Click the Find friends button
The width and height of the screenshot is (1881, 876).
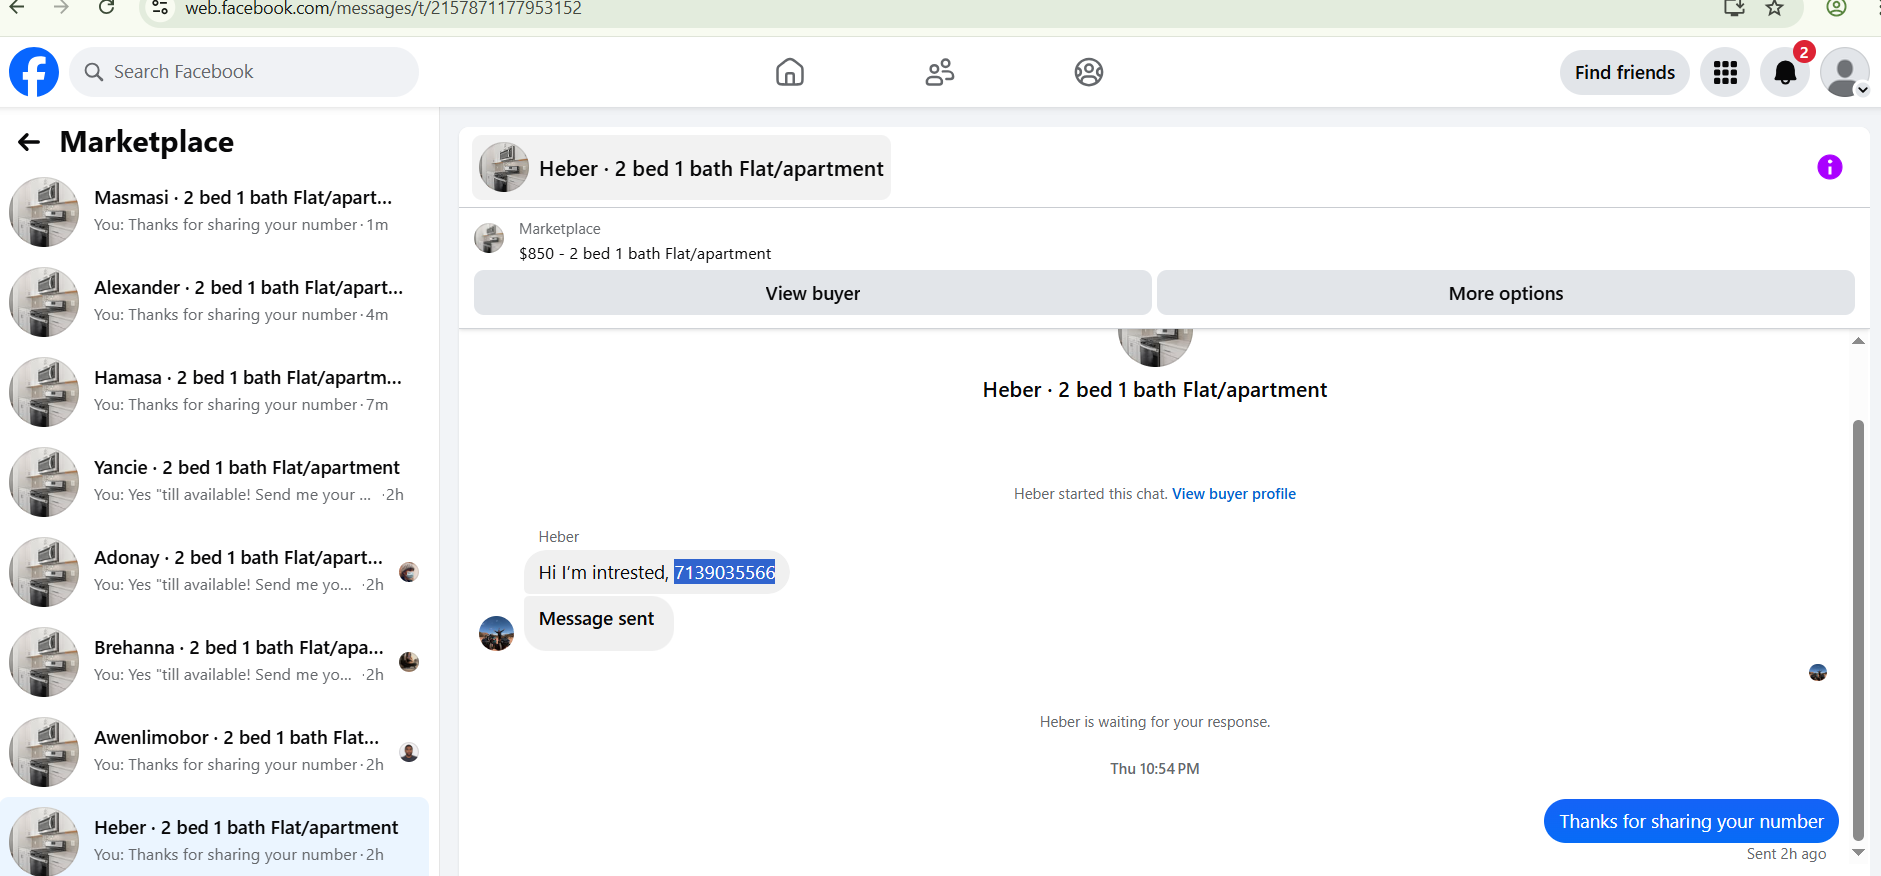(x=1625, y=72)
